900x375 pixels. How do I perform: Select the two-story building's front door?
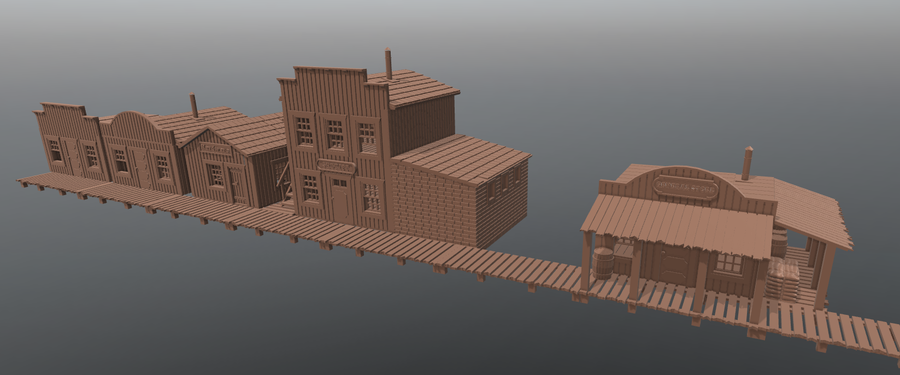point(340,200)
